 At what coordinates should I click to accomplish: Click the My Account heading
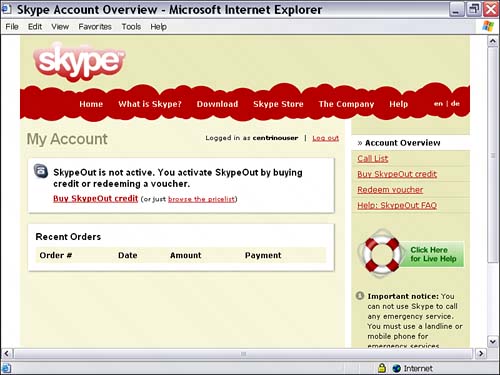click(x=67, y=139)
